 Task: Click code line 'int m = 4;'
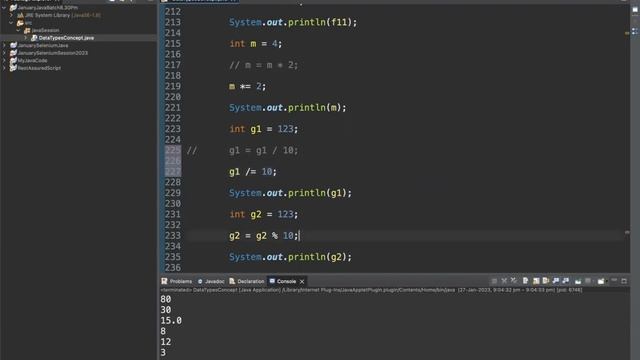tap(256, 44)
